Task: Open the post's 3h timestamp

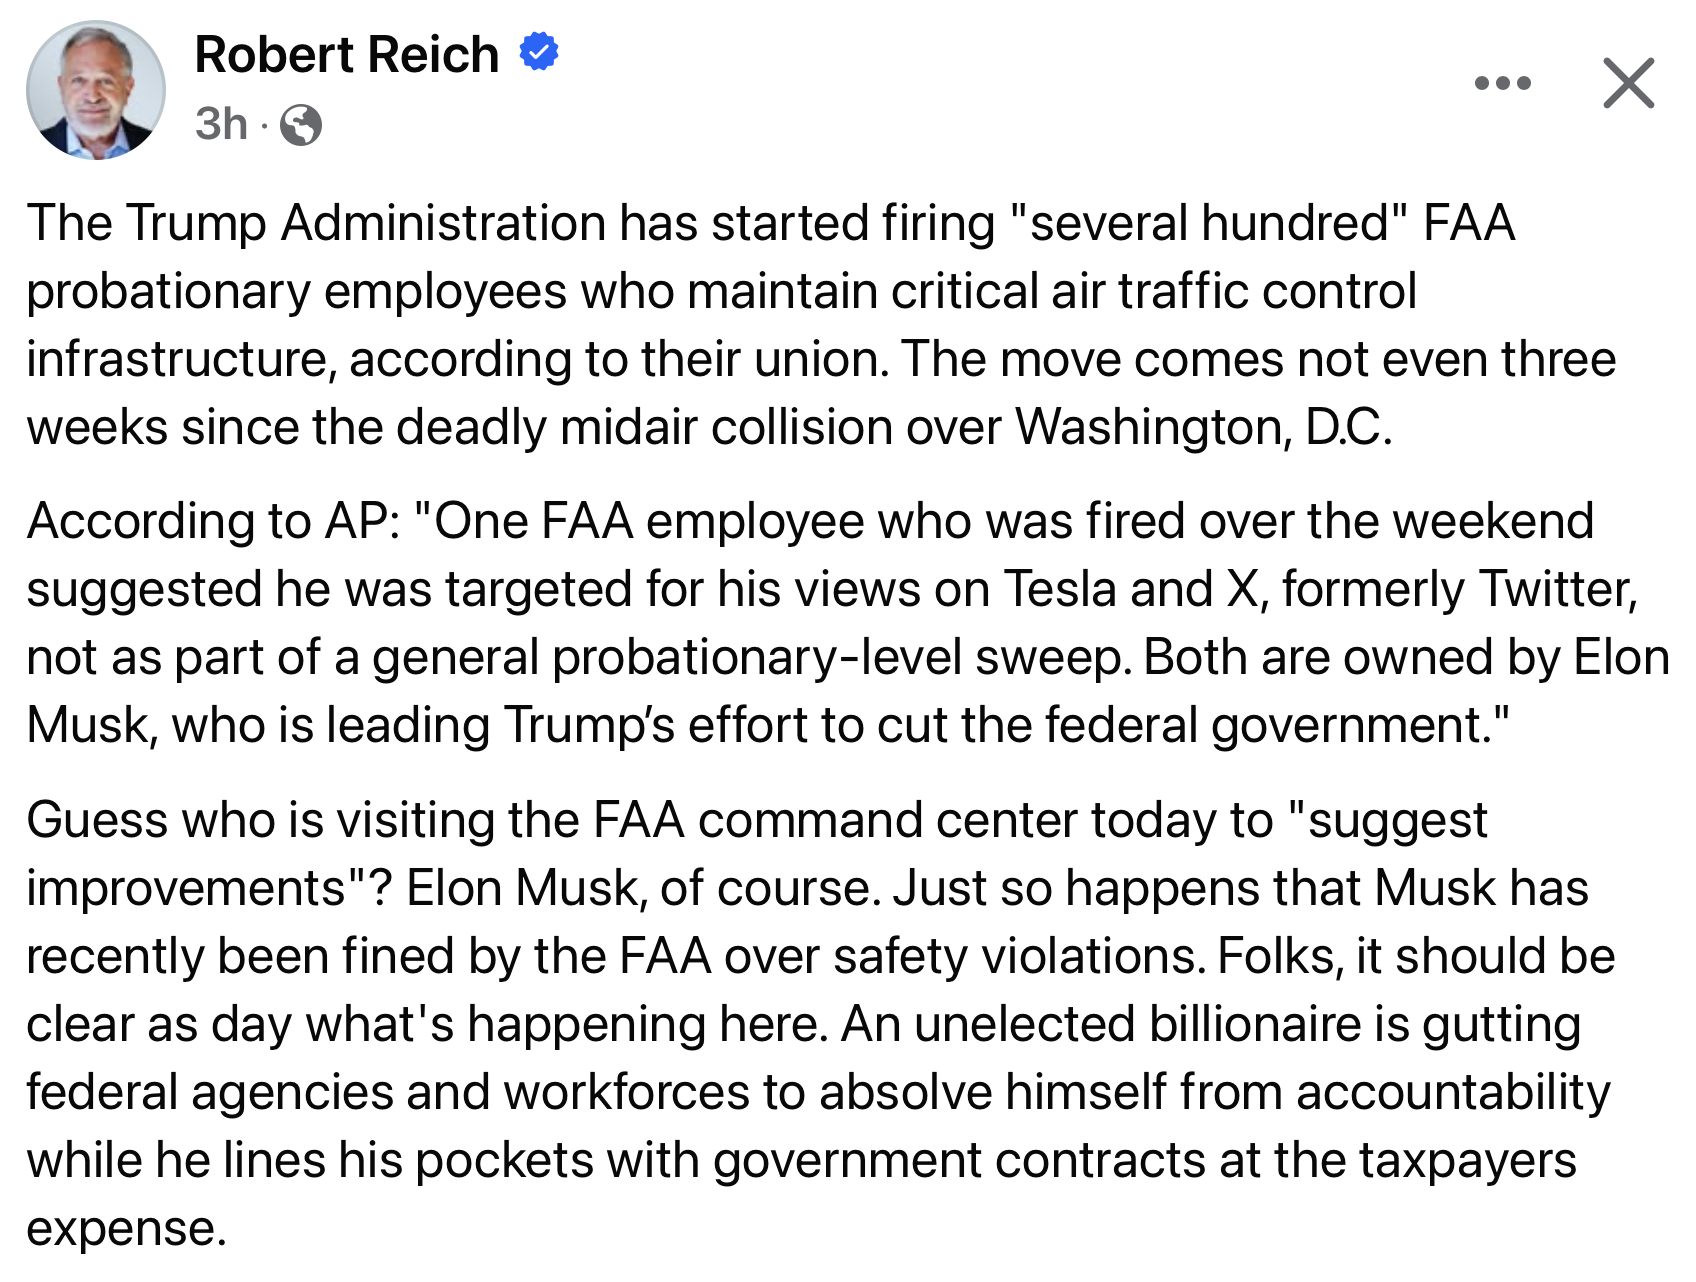Action: [221, 124]
